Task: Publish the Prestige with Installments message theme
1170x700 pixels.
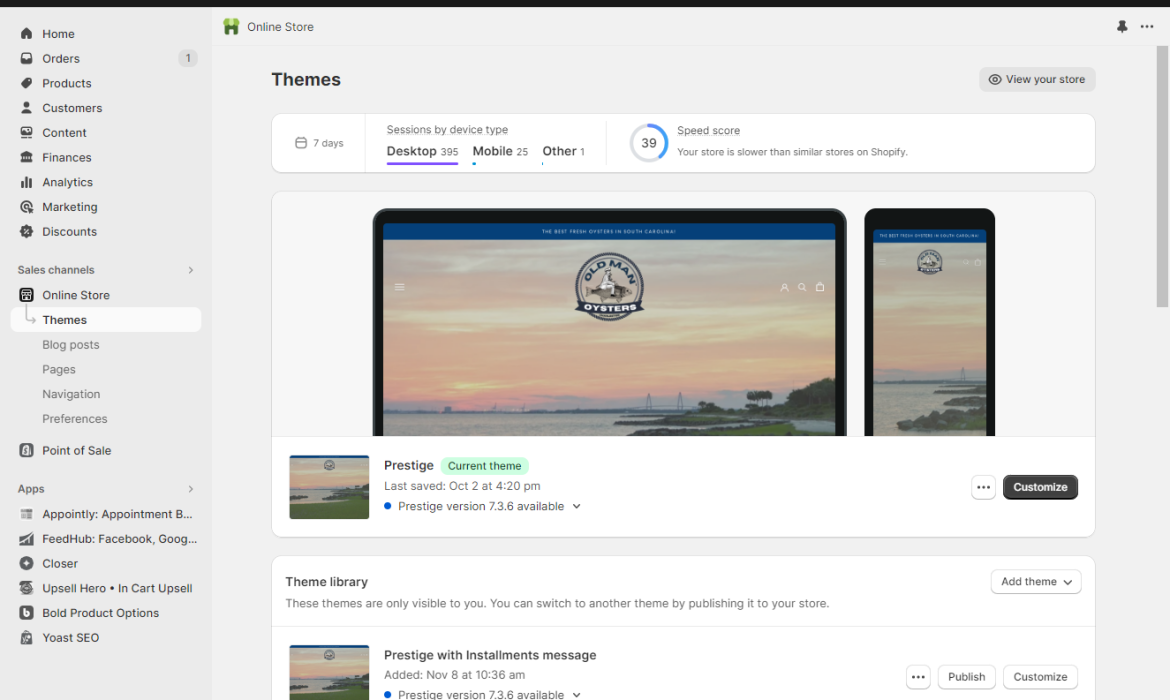Action: click(x=965, y=677)
